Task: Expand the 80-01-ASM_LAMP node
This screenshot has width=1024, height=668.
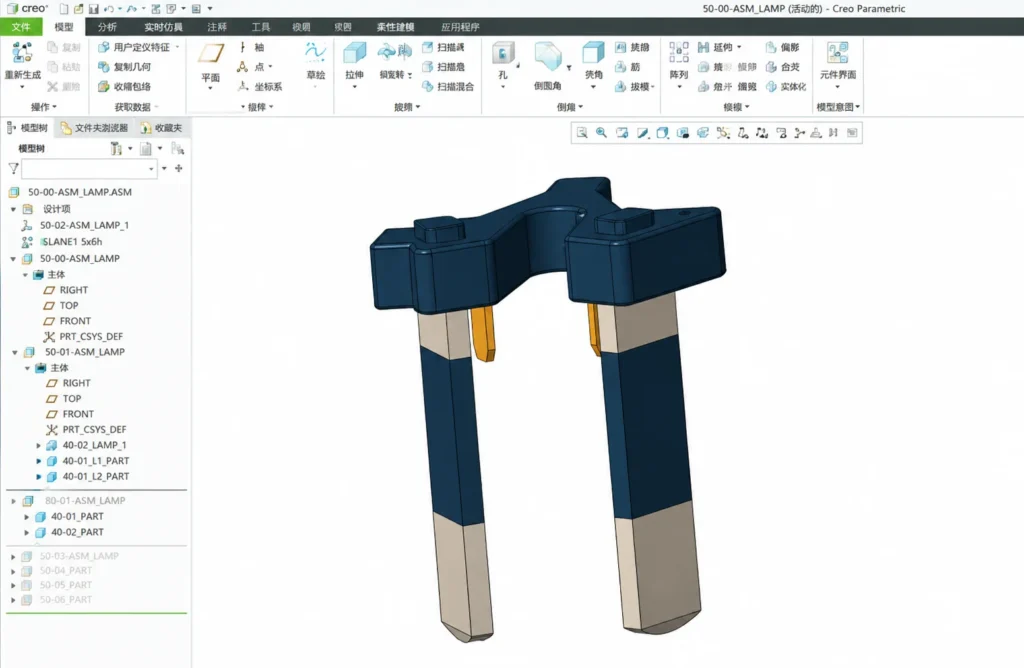Action: tap(14, 501)
